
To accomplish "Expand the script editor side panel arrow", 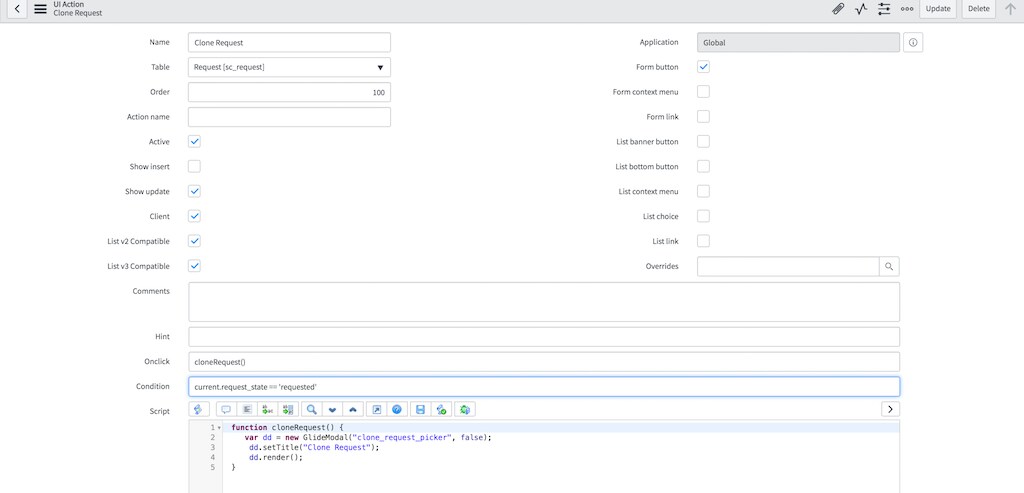I will tap(890, 409).
